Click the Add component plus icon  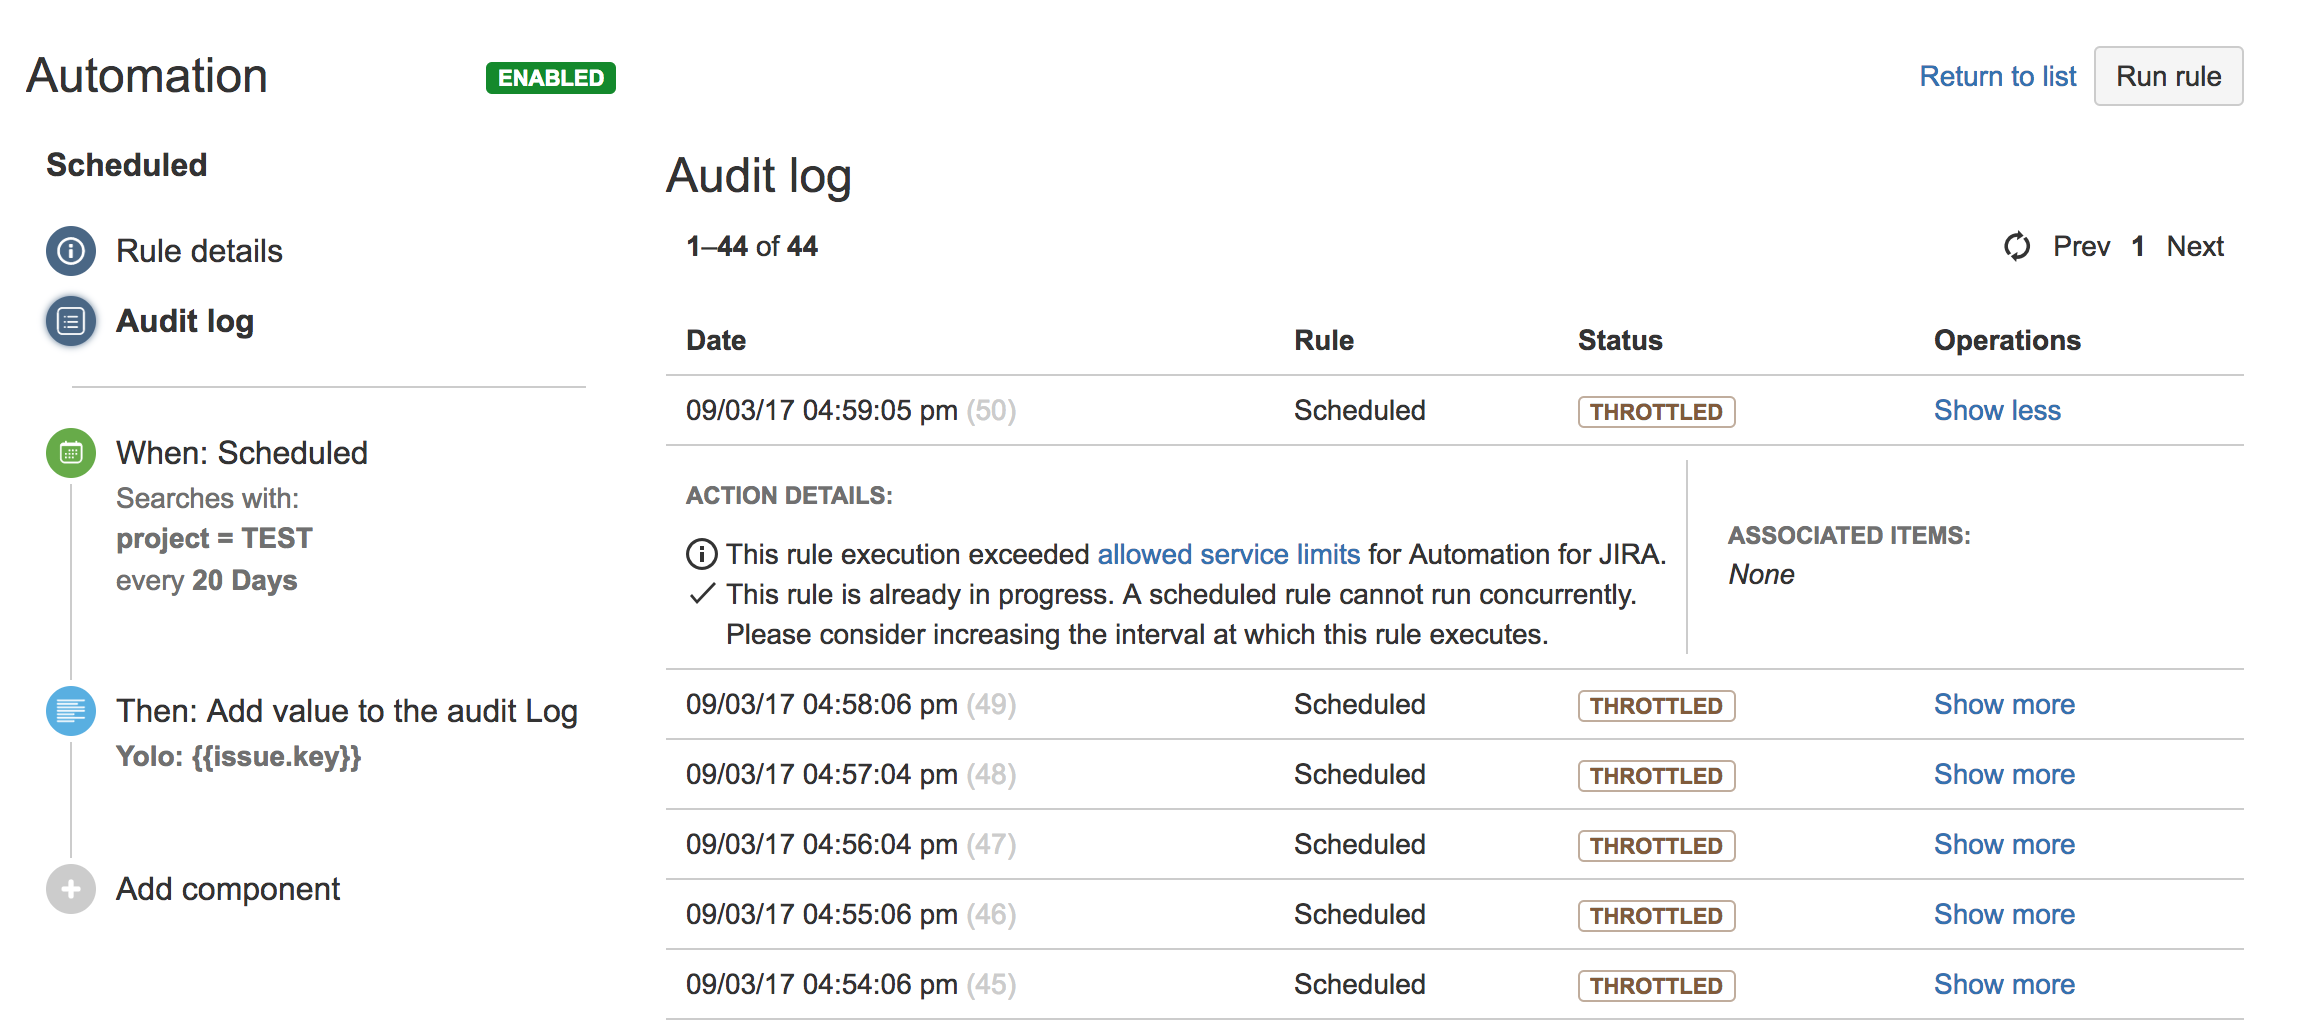tap(70, 889)
